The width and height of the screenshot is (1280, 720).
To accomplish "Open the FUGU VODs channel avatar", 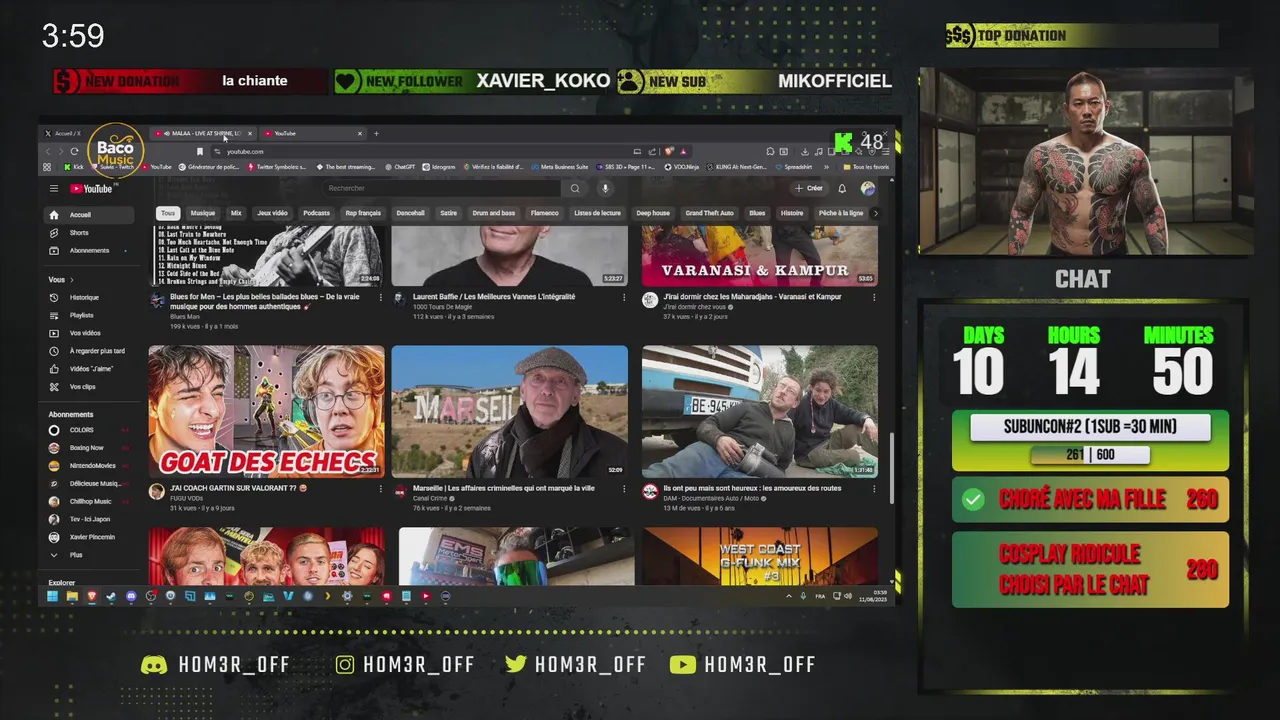I will point(157,492).
